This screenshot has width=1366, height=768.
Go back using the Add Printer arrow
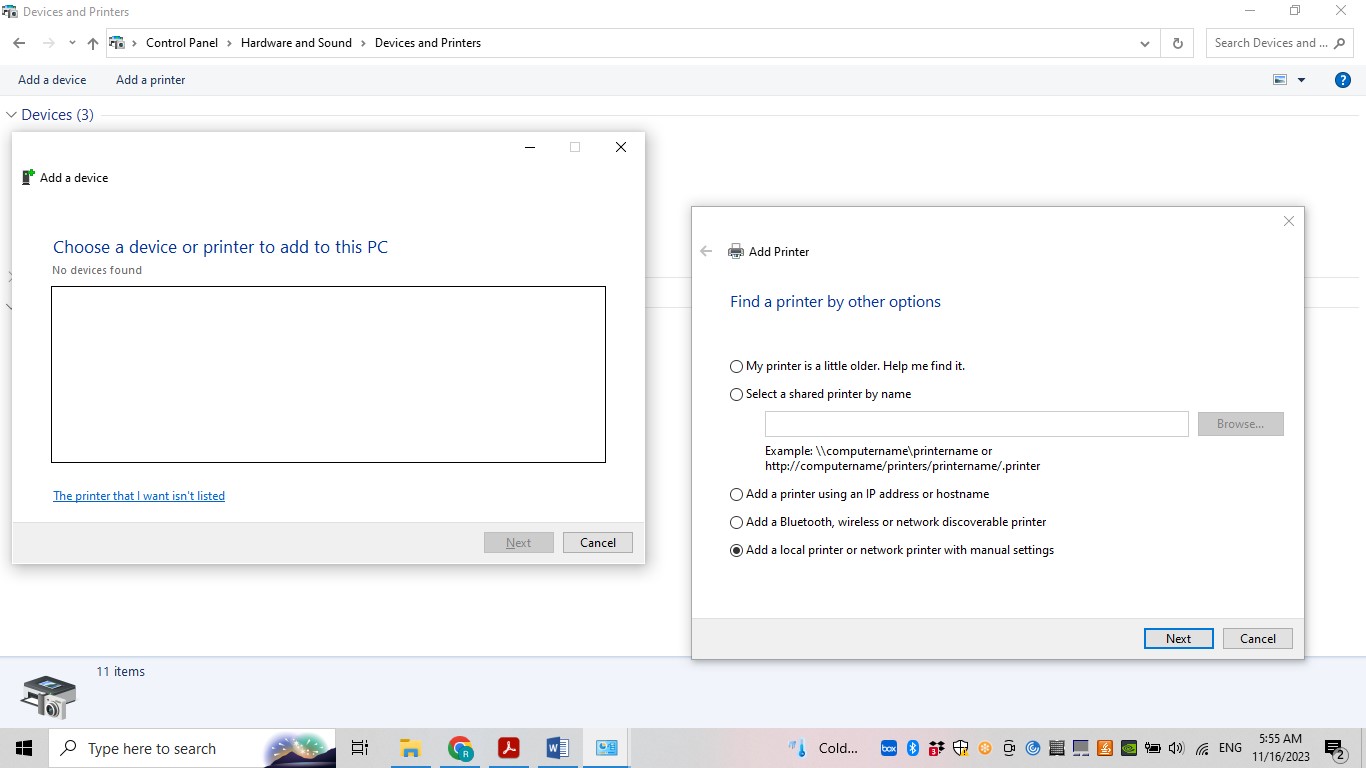(x=706, y=251)
